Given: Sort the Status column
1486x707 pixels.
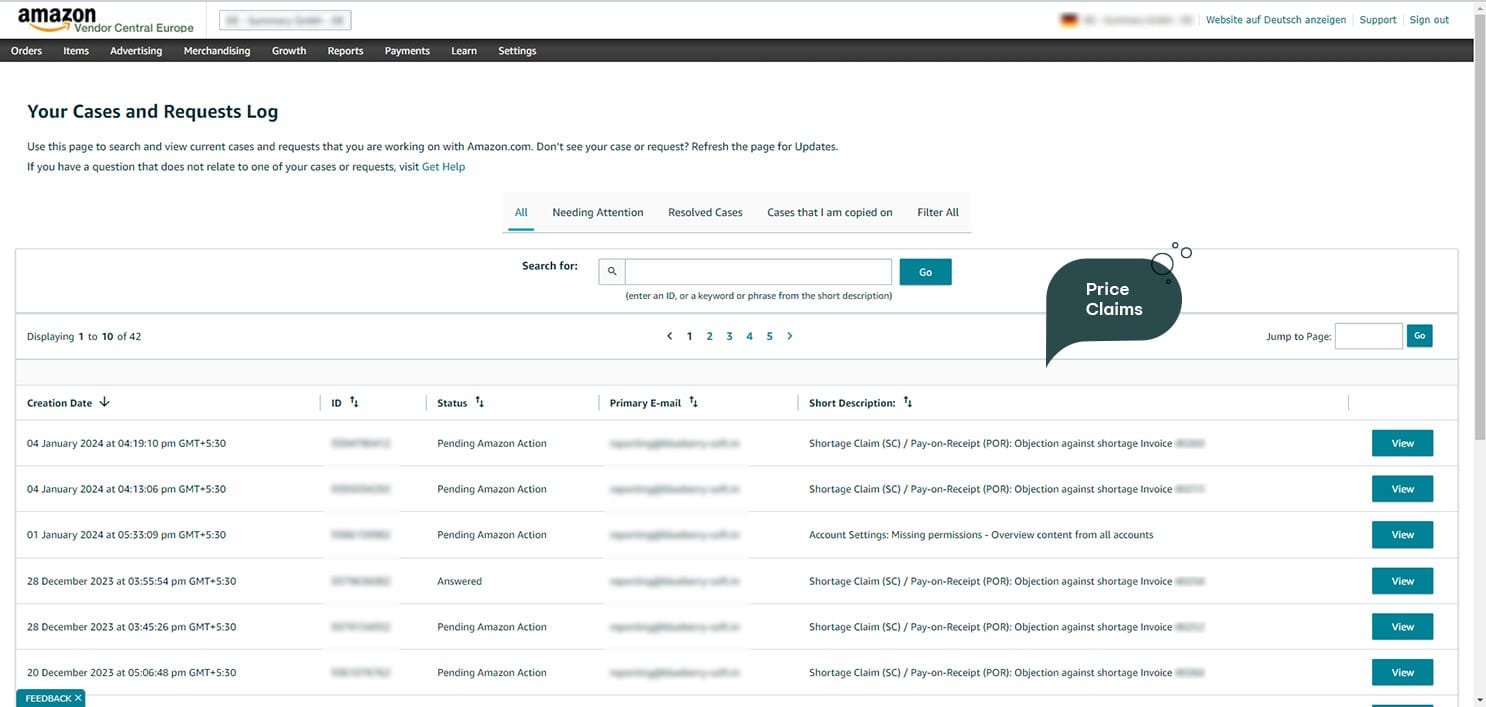Looking at the screenshot, I should click(480, 403).
